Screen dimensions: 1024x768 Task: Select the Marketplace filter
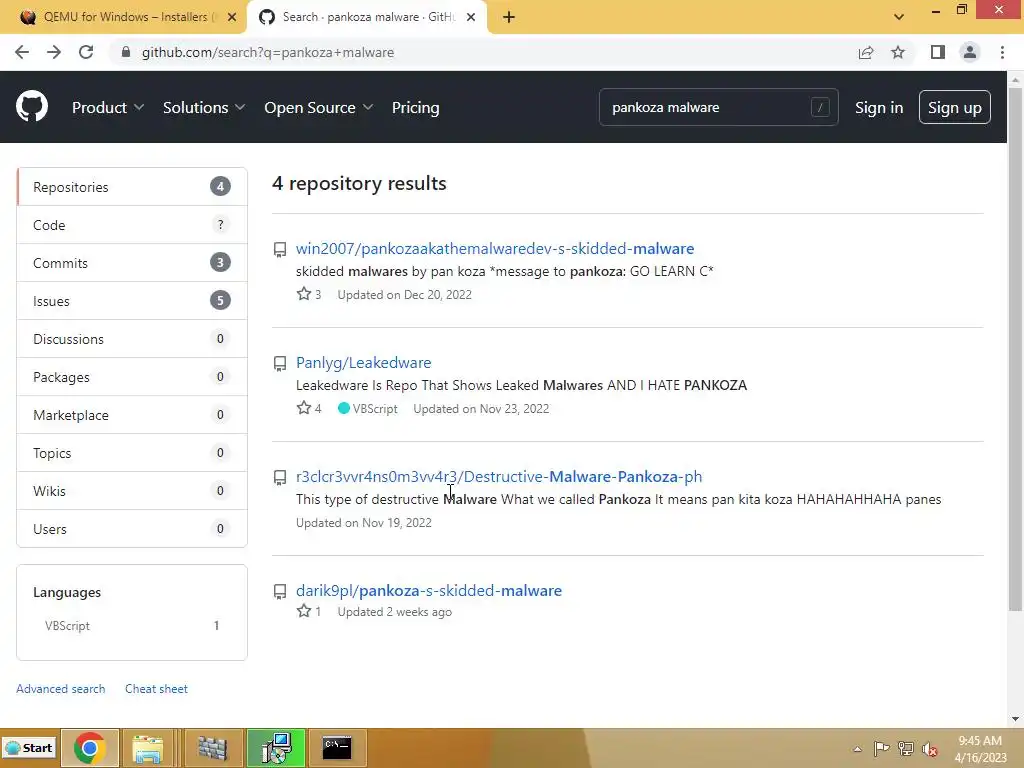coord(132,415)
